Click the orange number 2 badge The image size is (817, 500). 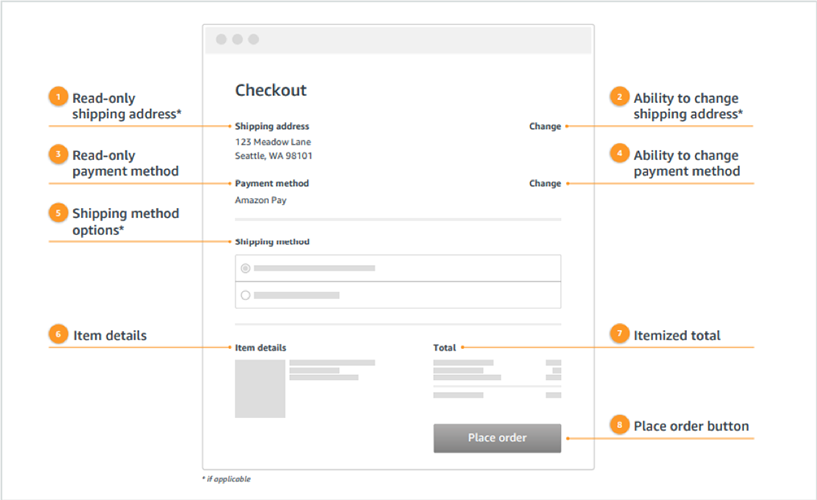(619, 98)
